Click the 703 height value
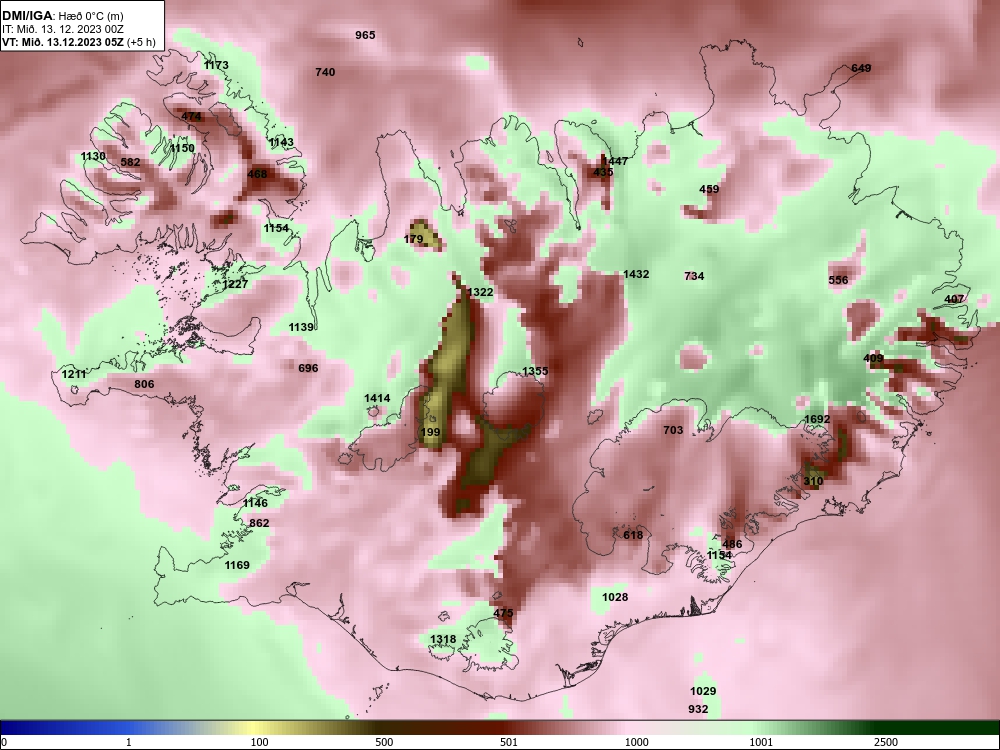The image size is (1000, 750). [673, 430]
